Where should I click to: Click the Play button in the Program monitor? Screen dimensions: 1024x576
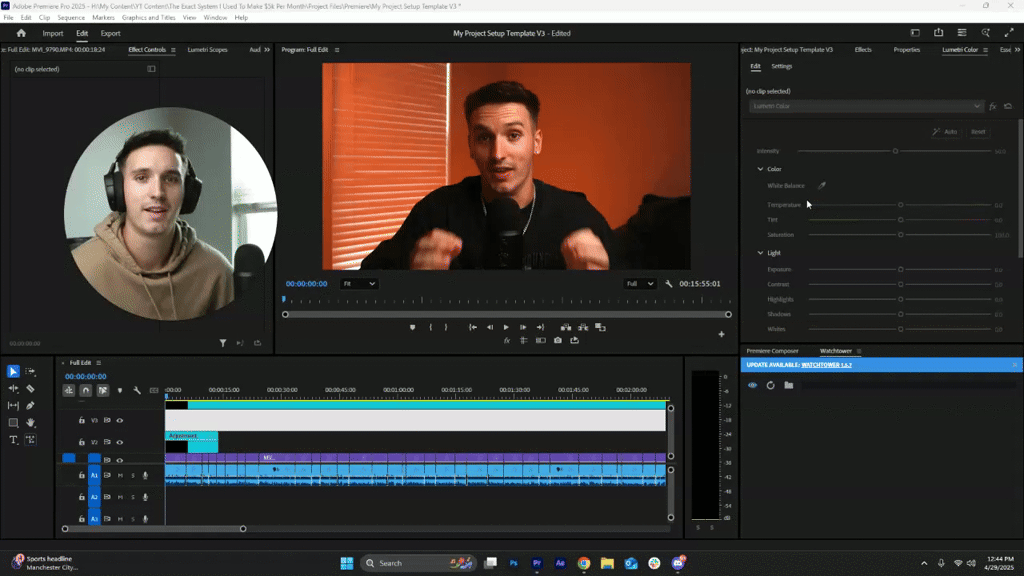506,327
